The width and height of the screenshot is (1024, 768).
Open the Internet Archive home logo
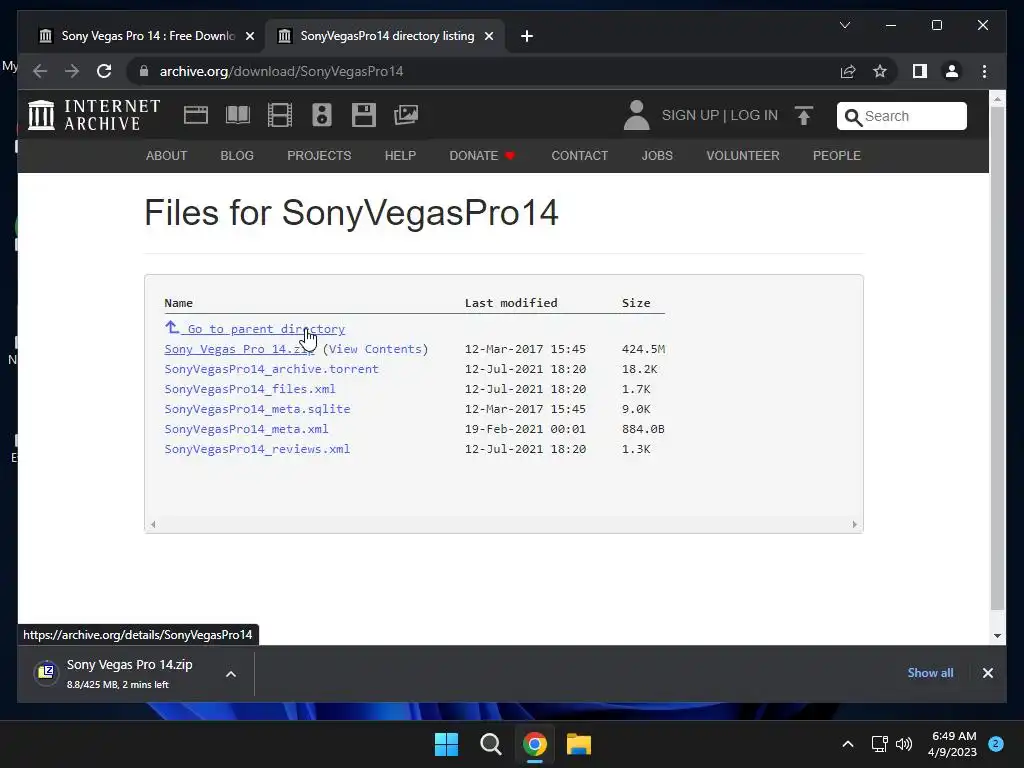click(93, 115)
